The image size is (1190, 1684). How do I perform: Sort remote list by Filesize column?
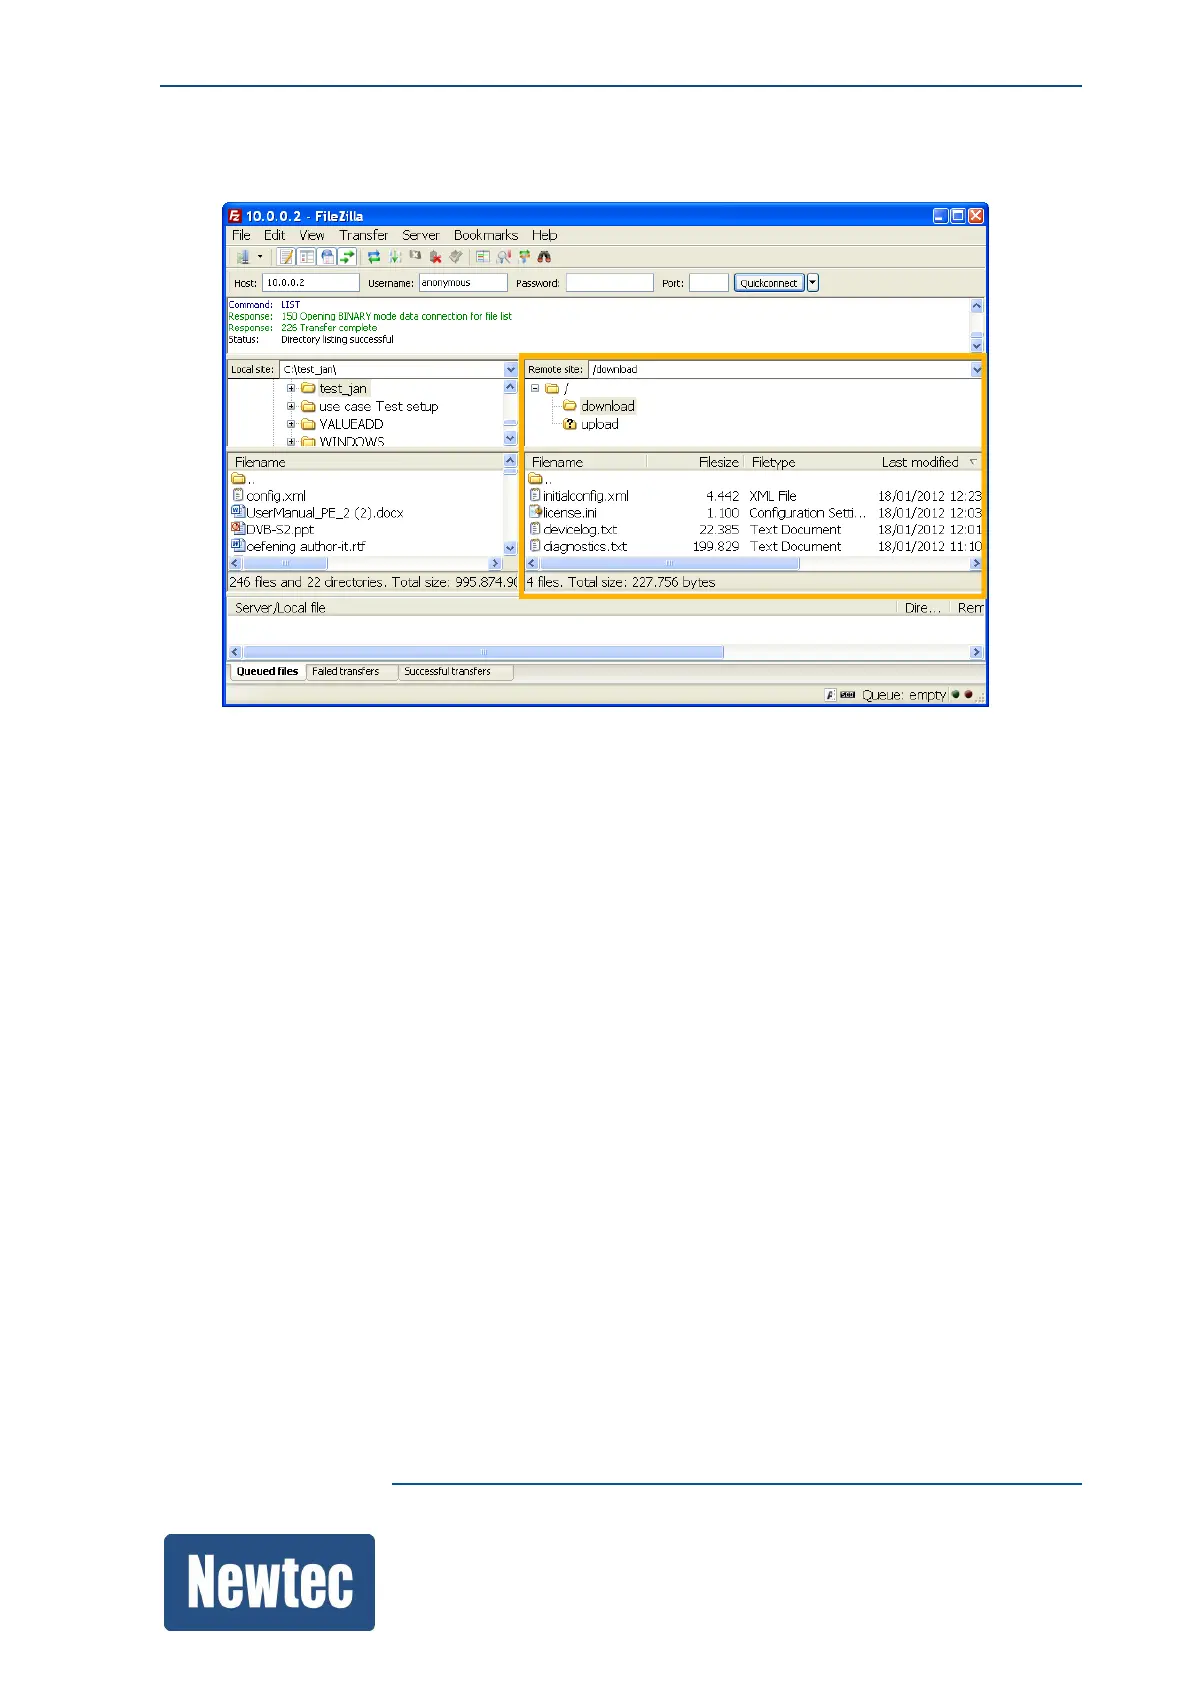pos(694,462)
